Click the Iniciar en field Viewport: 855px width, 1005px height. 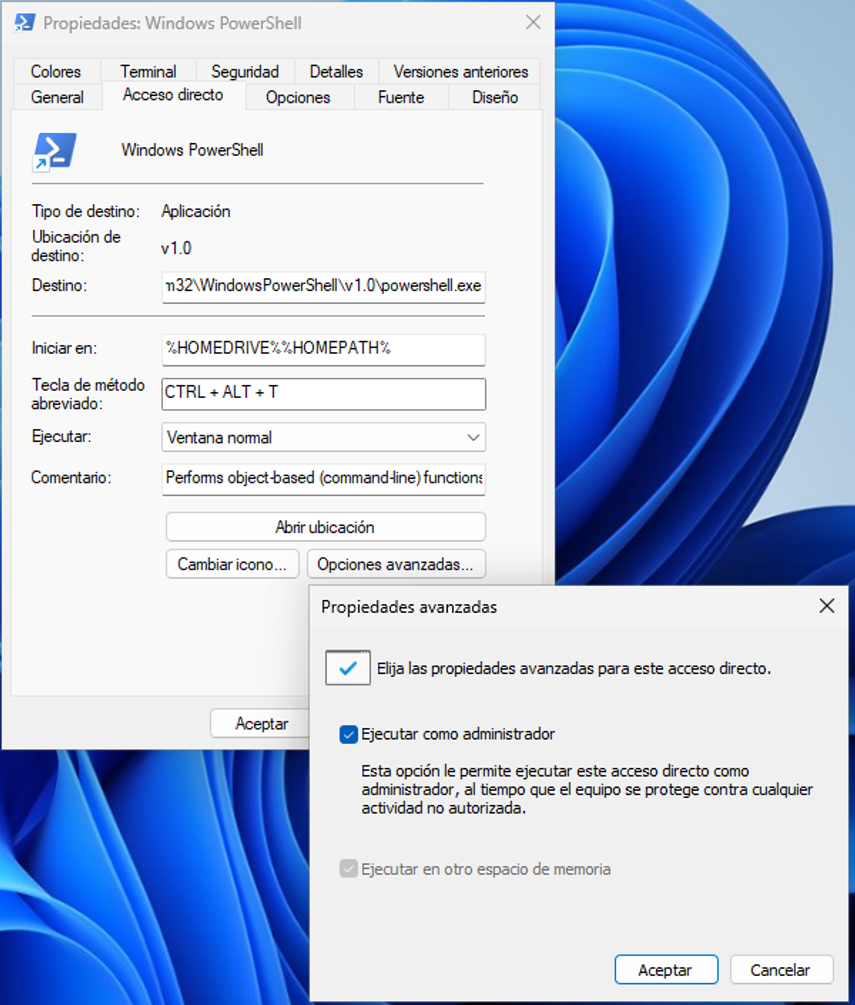[324, 349]
